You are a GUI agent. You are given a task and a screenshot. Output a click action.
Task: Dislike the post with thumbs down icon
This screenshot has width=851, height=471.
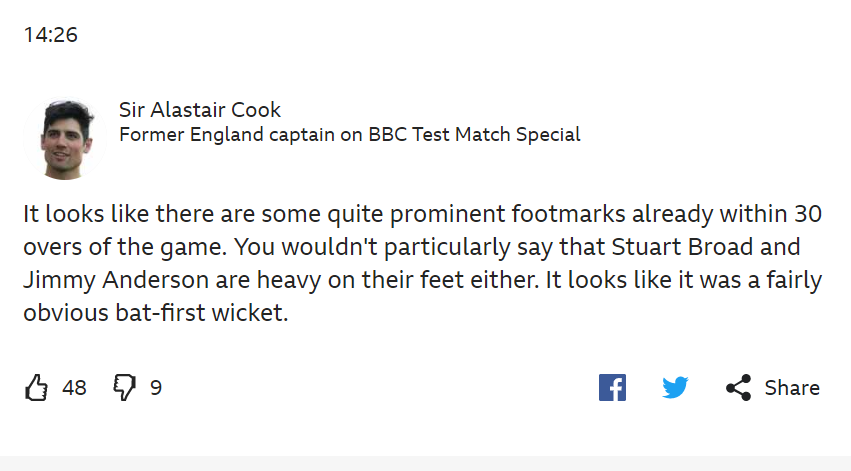(124, 388)
